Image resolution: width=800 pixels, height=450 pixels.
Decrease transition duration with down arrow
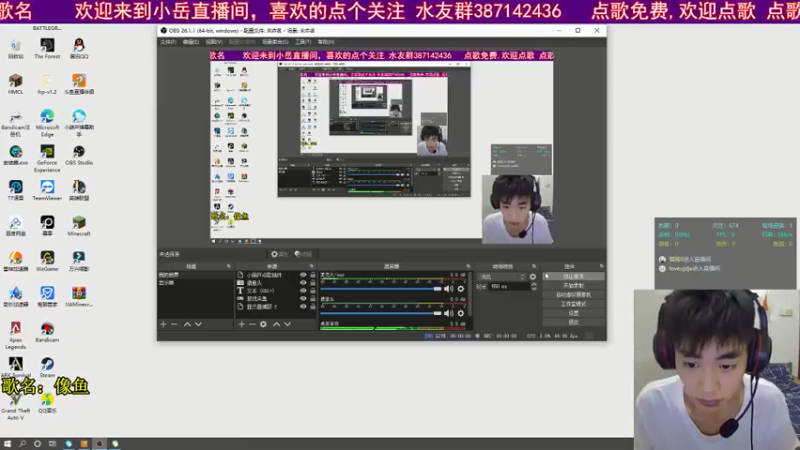pos(534,289)
